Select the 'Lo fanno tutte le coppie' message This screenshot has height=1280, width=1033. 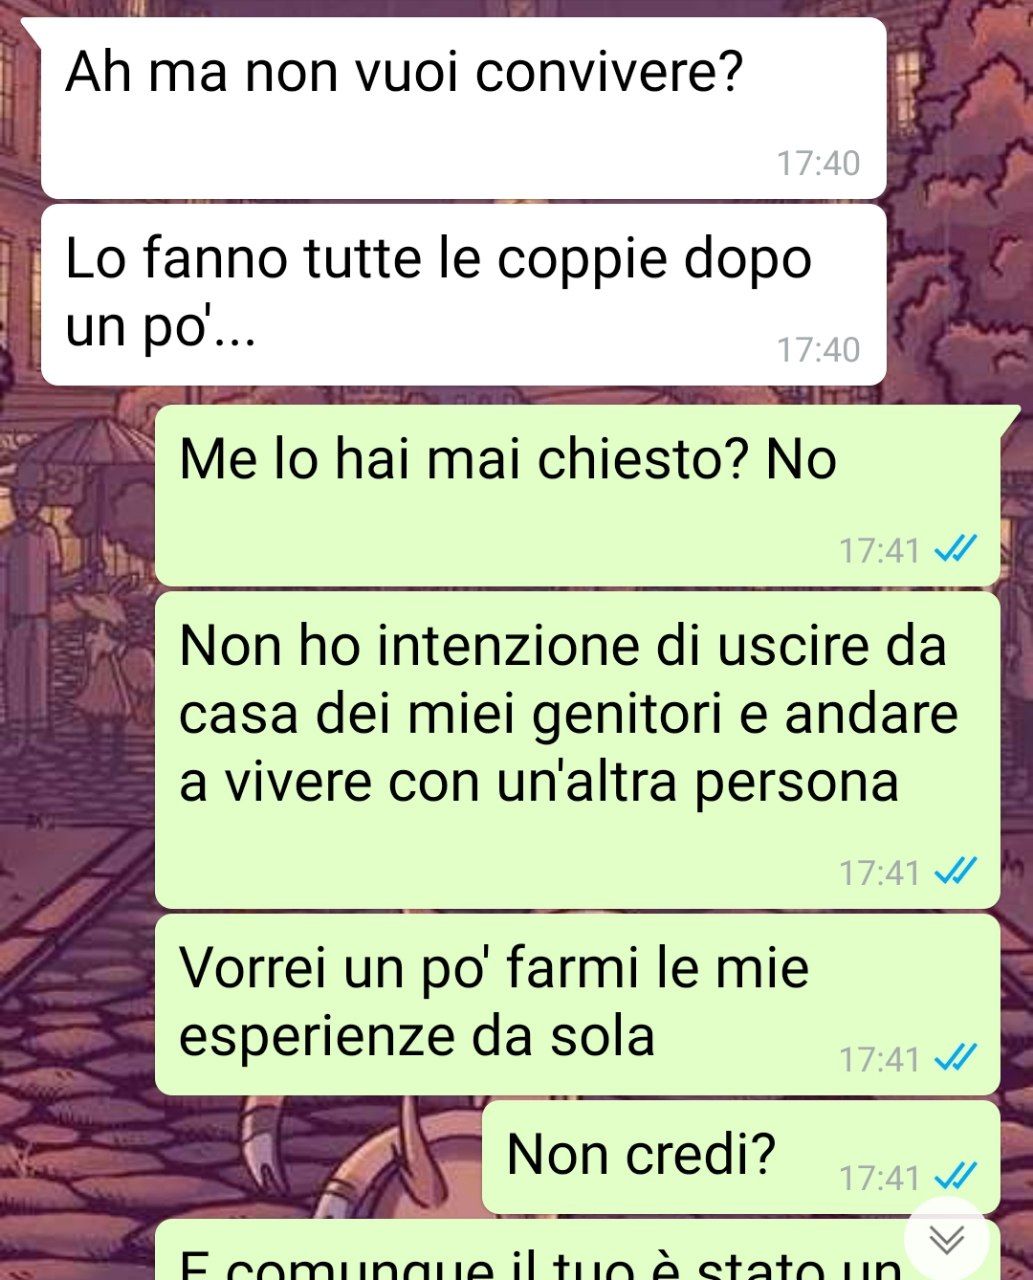pos(463,295)
